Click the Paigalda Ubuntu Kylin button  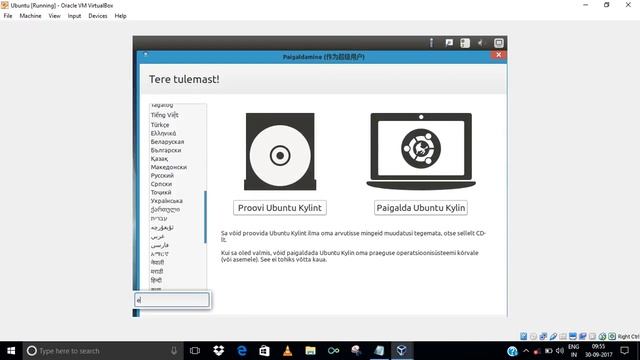(x=420, y=208)
